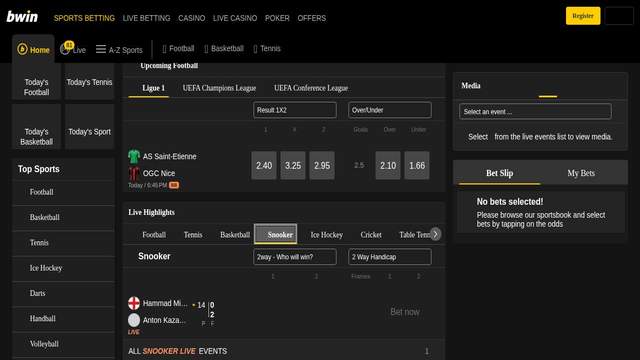Open the Over/Under market dropdown
640x360 pixels.
pyautogui.click(x=390, y=110)
